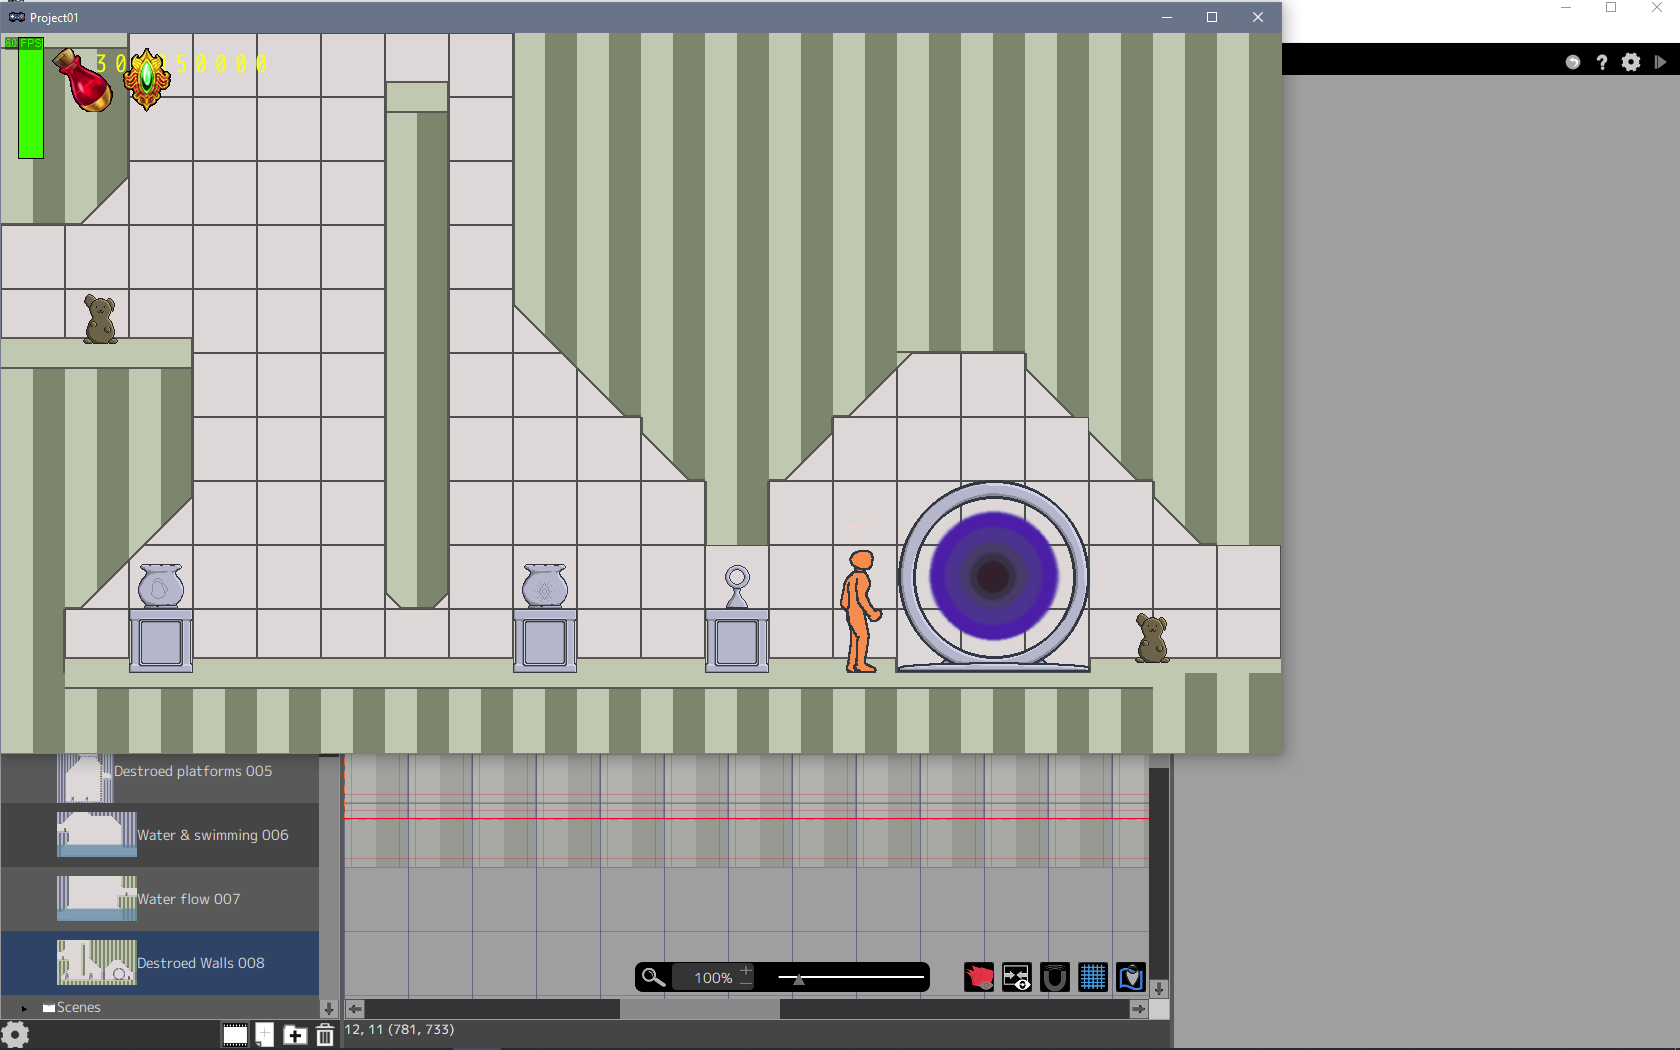Click the blue map pin icon

point(1131,977)
